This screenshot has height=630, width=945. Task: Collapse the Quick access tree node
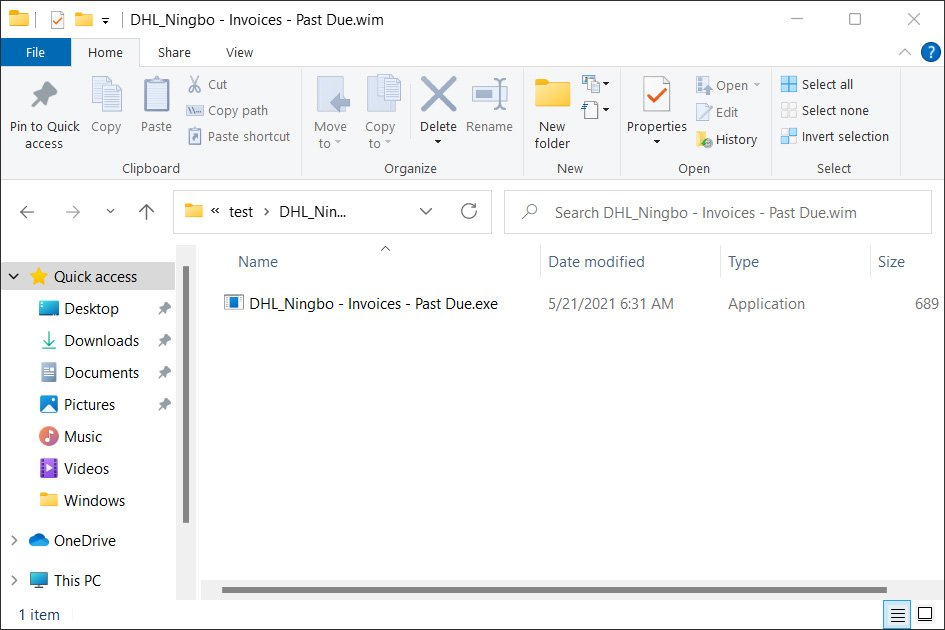[14, 277]
